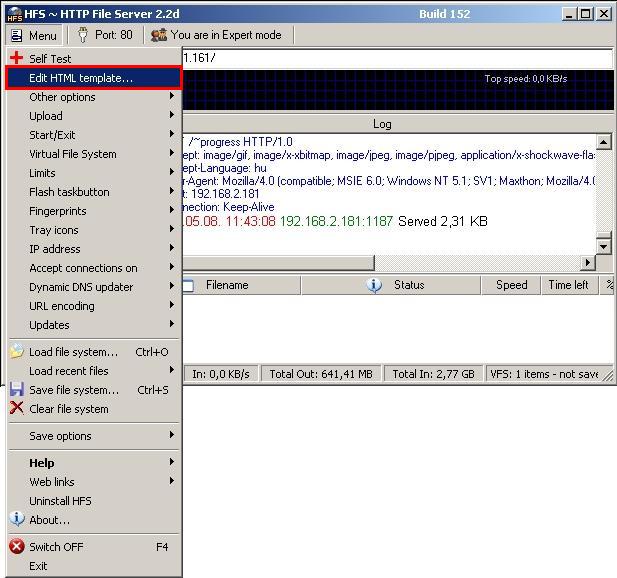
Task: Expand the Dynamic DNS updater submenu arrow
Action: coord(172,286)
